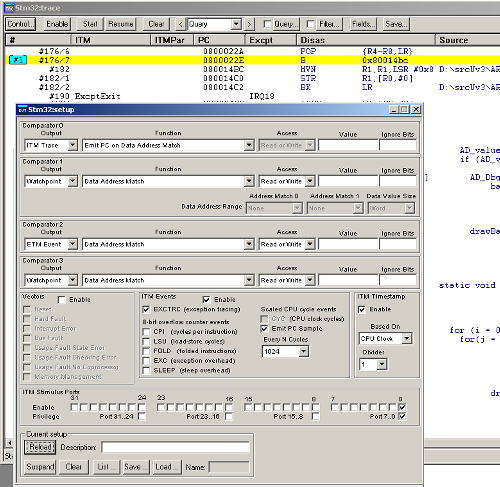The width and height of the screenshot is (500, 487).
Task: Enable ITM stimulus port 31 checkbox
Action: [74, 407]
